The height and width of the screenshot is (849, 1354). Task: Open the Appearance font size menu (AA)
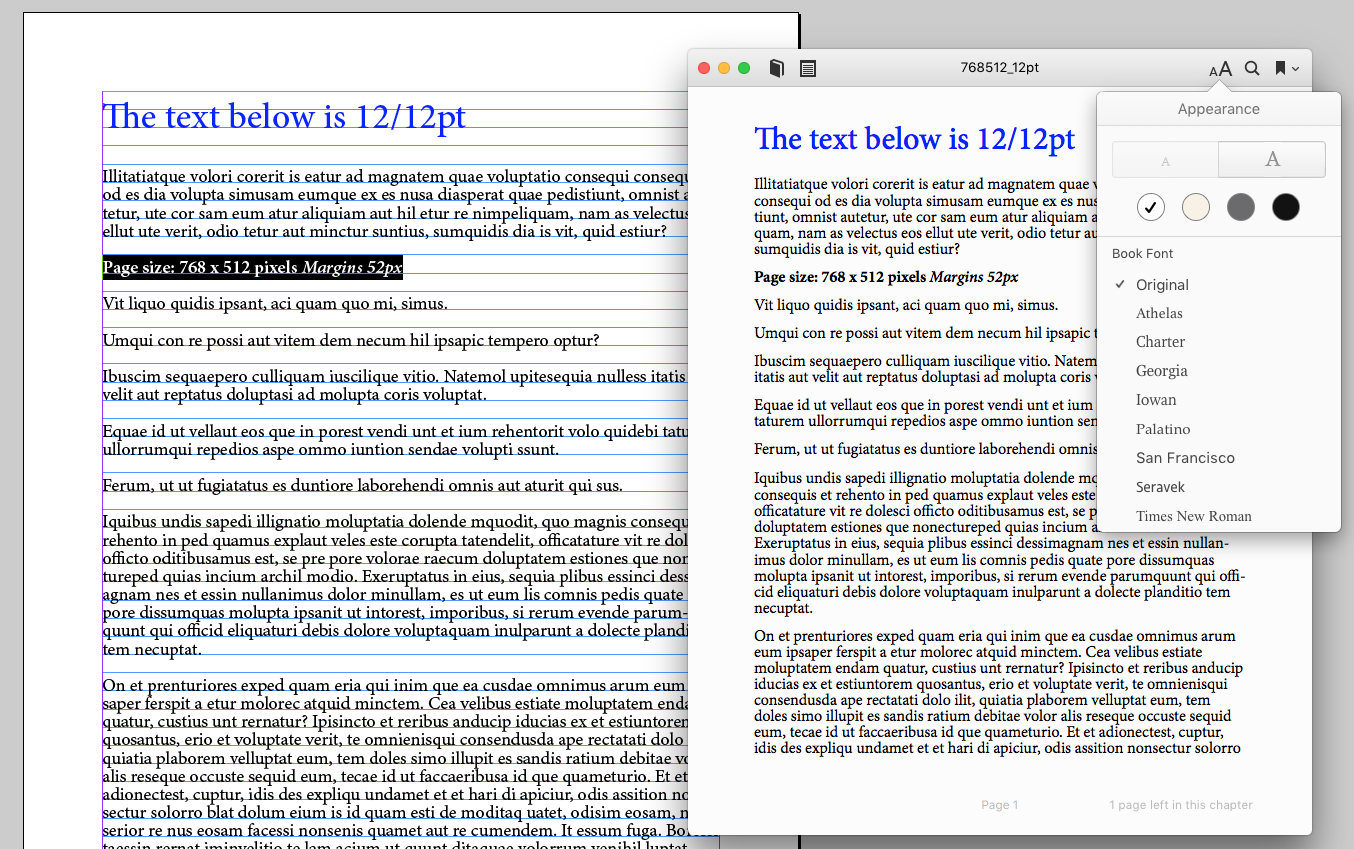[1220, 68]
